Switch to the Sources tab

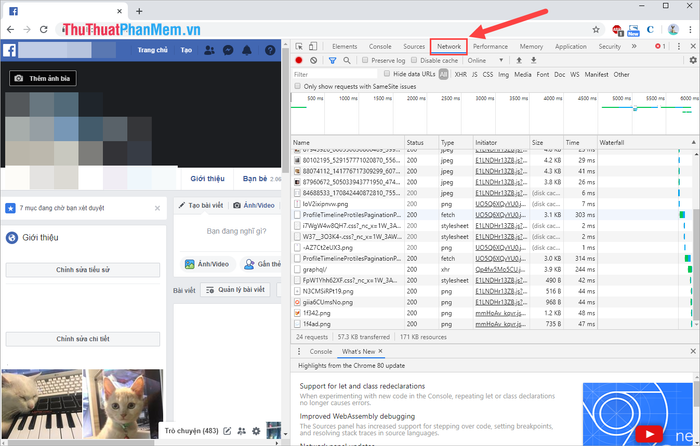[414, 46]
